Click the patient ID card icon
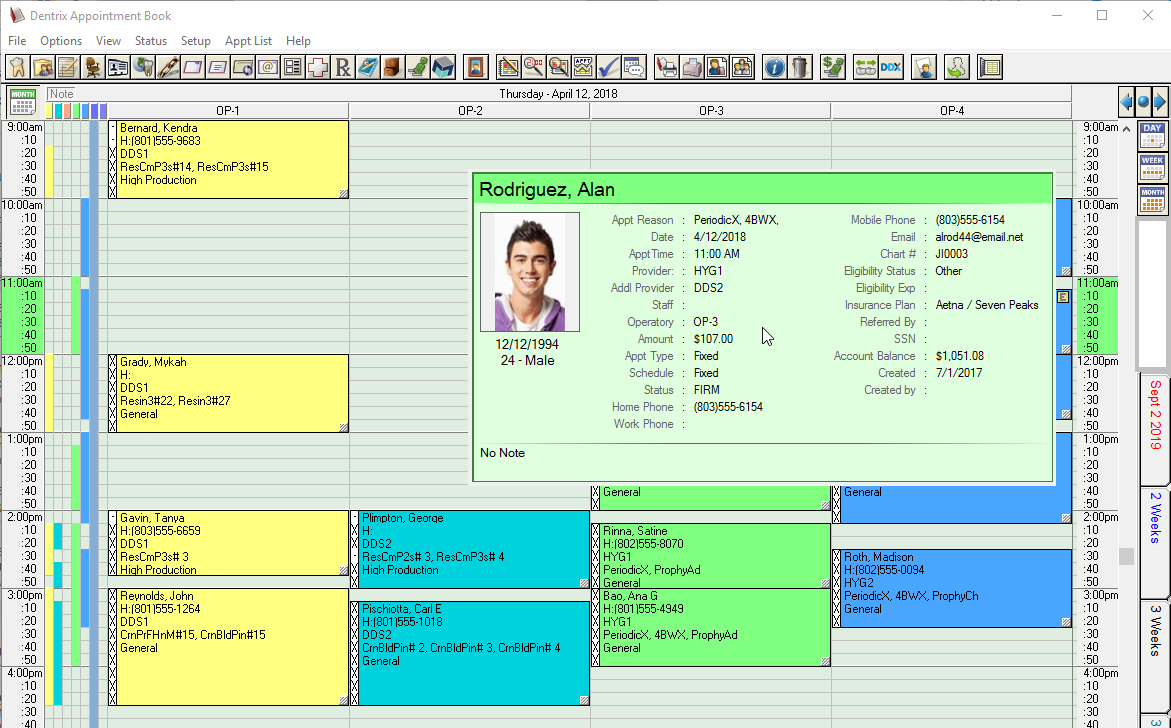This screenshot has width=1171, height=728. pyautogui.click(x=117, y=67)
